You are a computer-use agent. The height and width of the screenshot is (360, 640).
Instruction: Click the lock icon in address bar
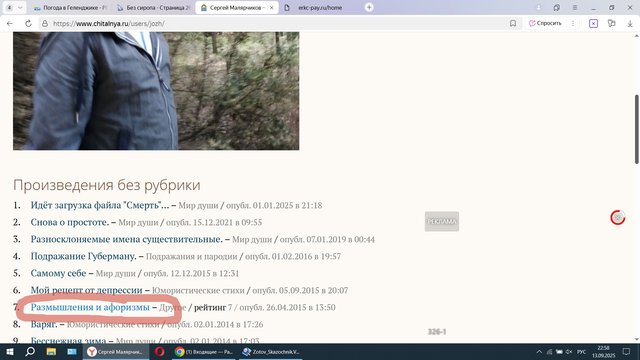pos(45,24)
